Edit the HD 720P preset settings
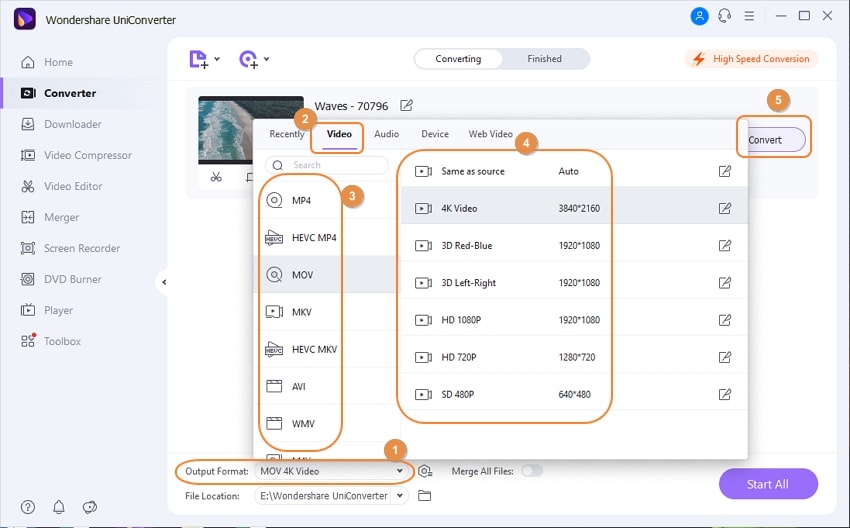Screen dimensions: 850x528 725,357
